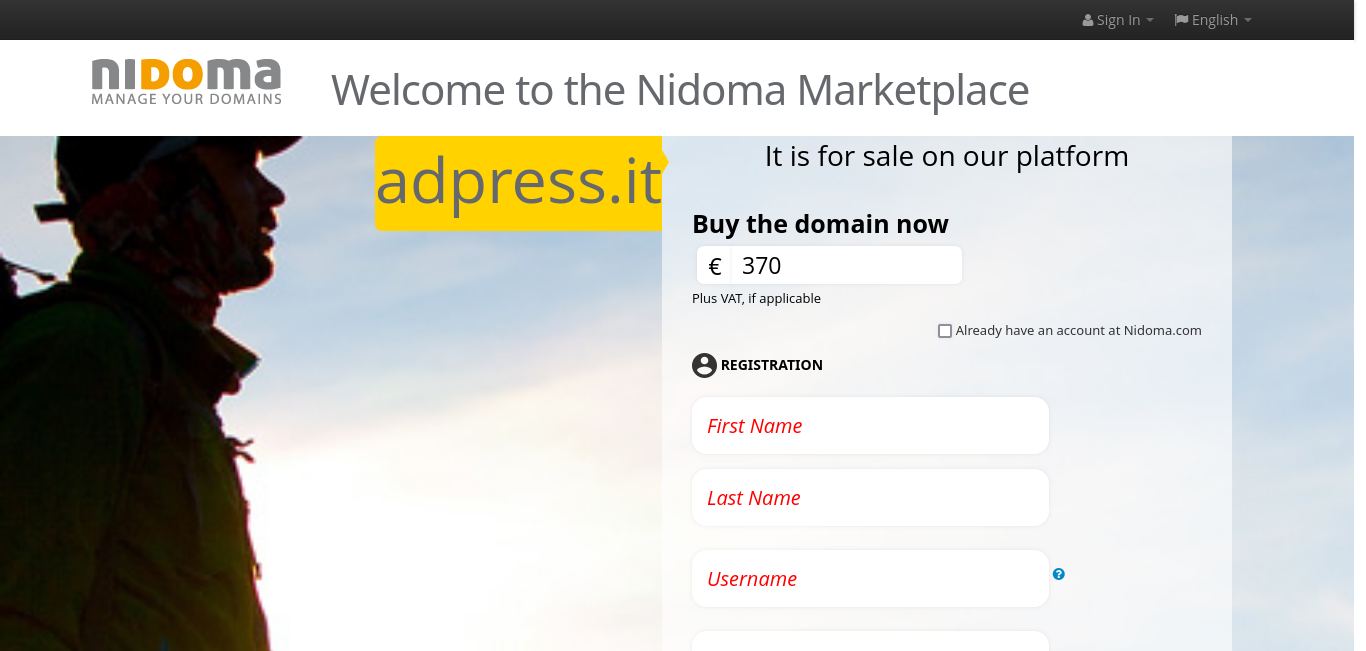Expand the Sign In dropdown caret
This screenshot has height=651, width=1366.
pyautogui.click(x=1150, y=20)
